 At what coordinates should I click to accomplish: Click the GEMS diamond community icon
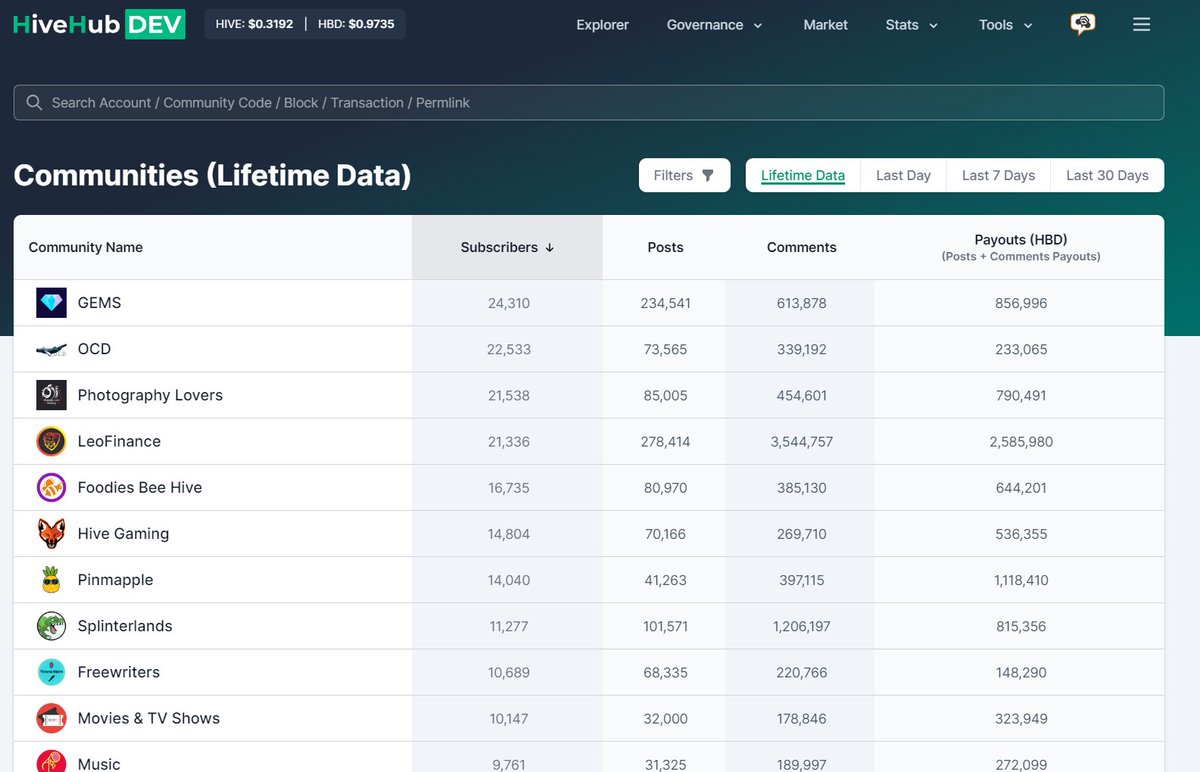pyautogui.click(x=51, y=303)
